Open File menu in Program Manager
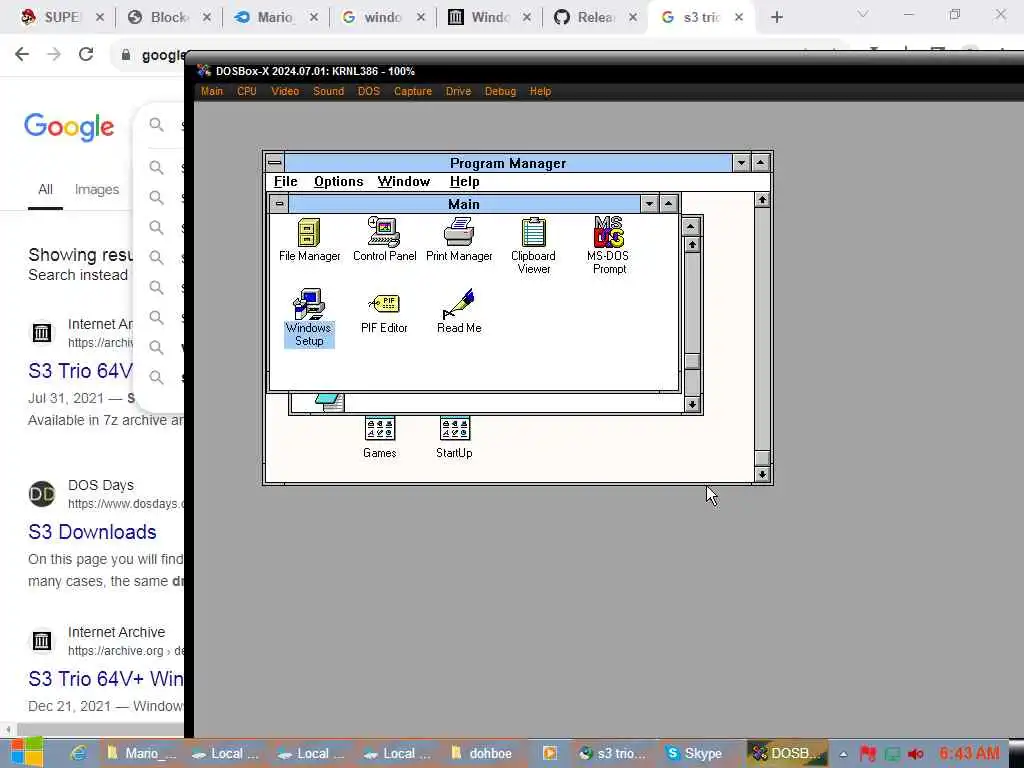Screen dimensions: 1024x768 tap(285, 182)
